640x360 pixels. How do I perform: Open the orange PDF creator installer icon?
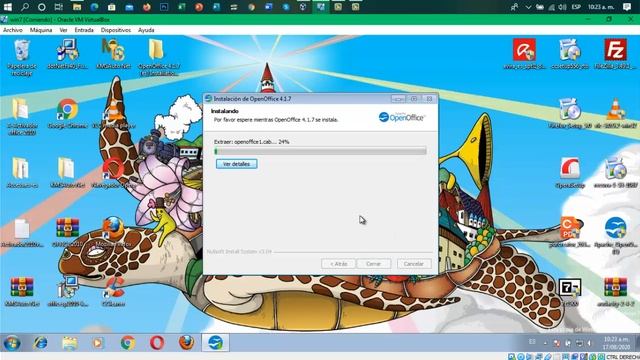[x=570, y=232]
